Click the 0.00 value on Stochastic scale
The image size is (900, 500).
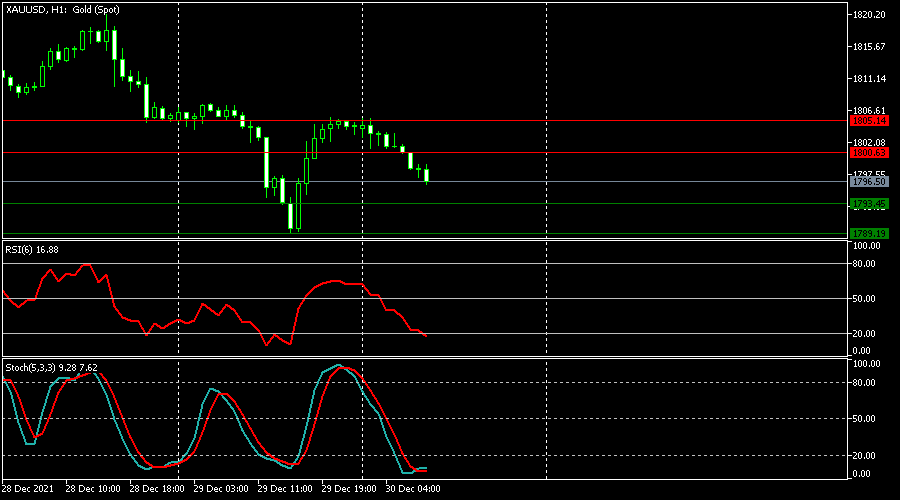click(x=862, y=474)
